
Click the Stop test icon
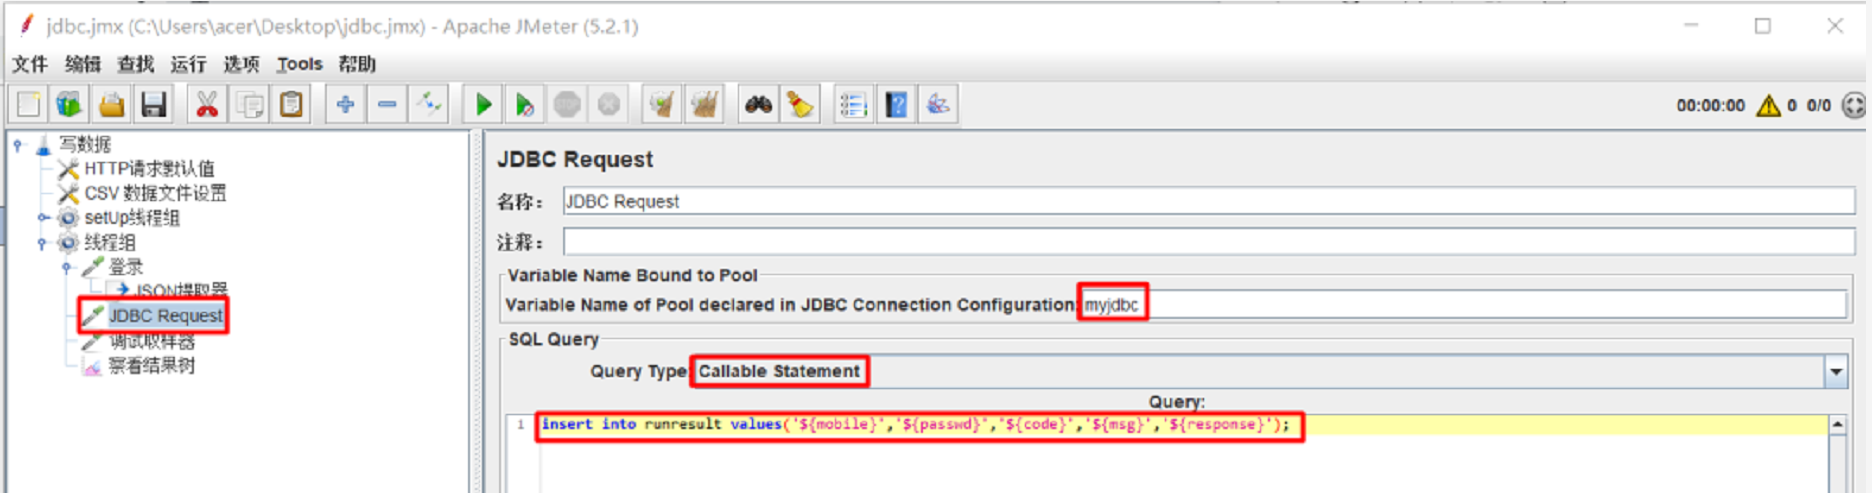pos(567,104)
